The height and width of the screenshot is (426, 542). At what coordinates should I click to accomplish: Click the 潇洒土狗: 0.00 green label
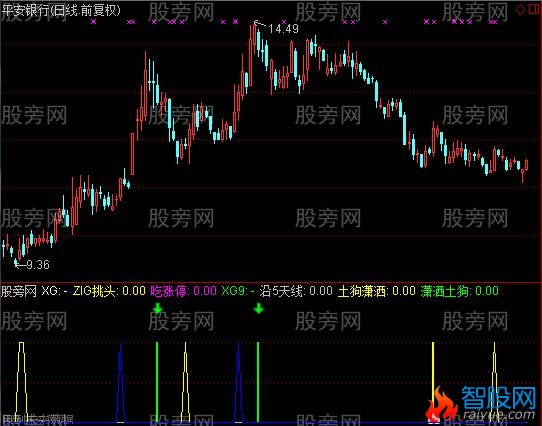click(x=459, y=291)
